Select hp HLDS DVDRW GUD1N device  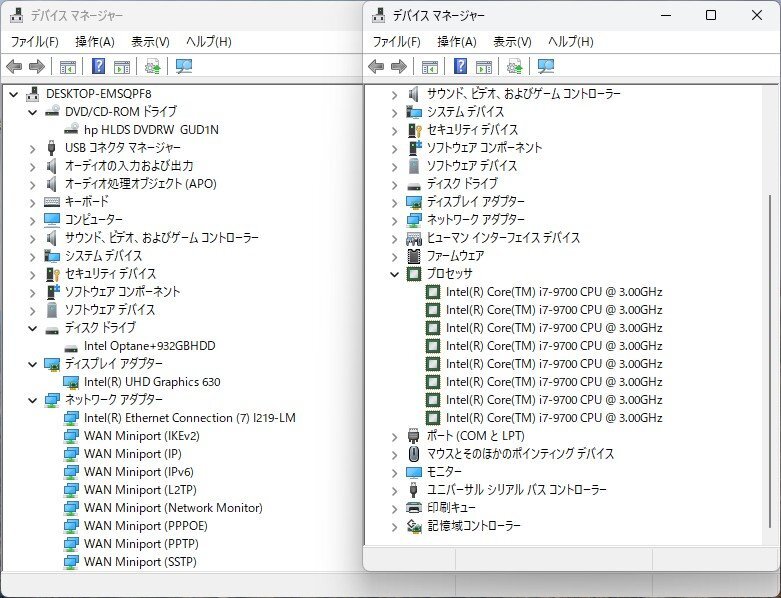[x=151, y=129]
